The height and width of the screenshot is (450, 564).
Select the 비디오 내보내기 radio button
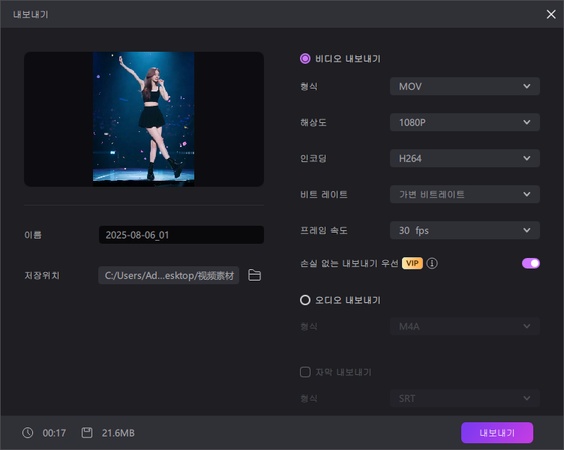[x=305, y=59]
